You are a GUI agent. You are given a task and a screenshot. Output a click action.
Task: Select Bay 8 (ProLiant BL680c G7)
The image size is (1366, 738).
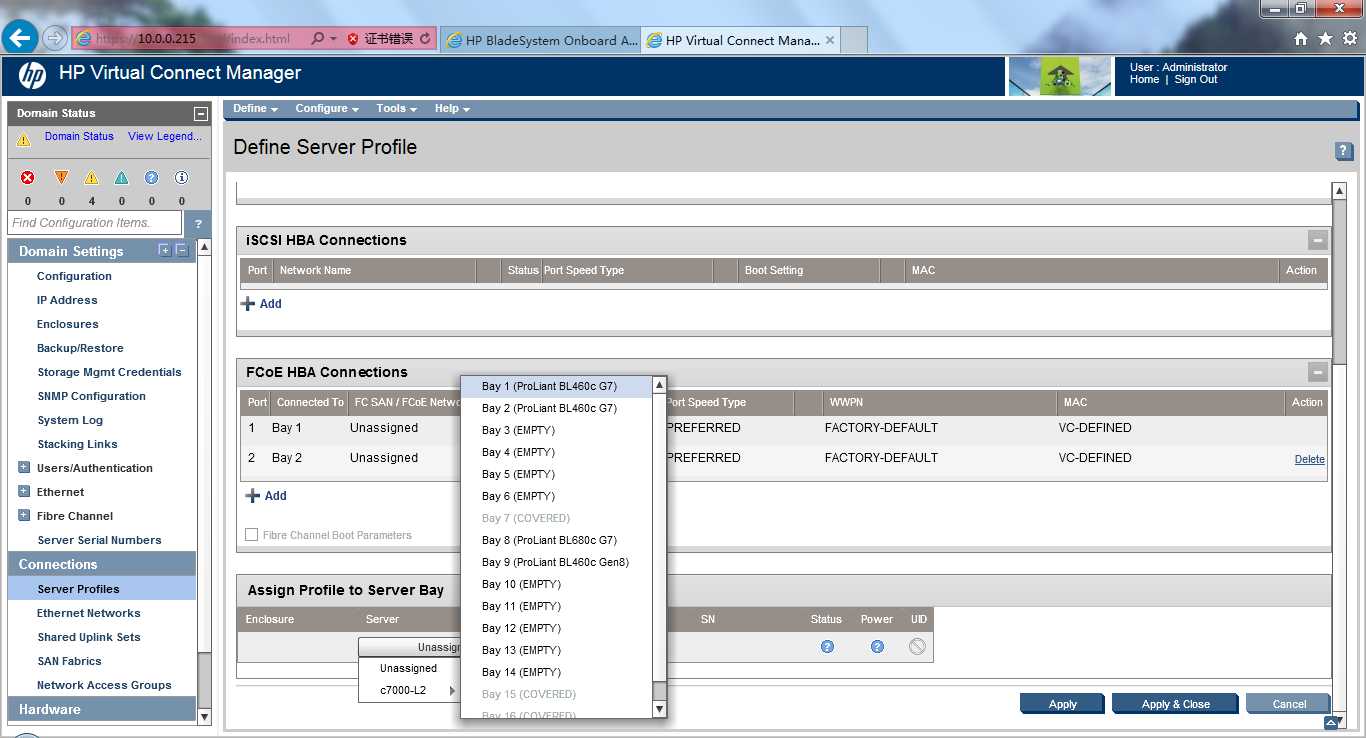[556, 540]
